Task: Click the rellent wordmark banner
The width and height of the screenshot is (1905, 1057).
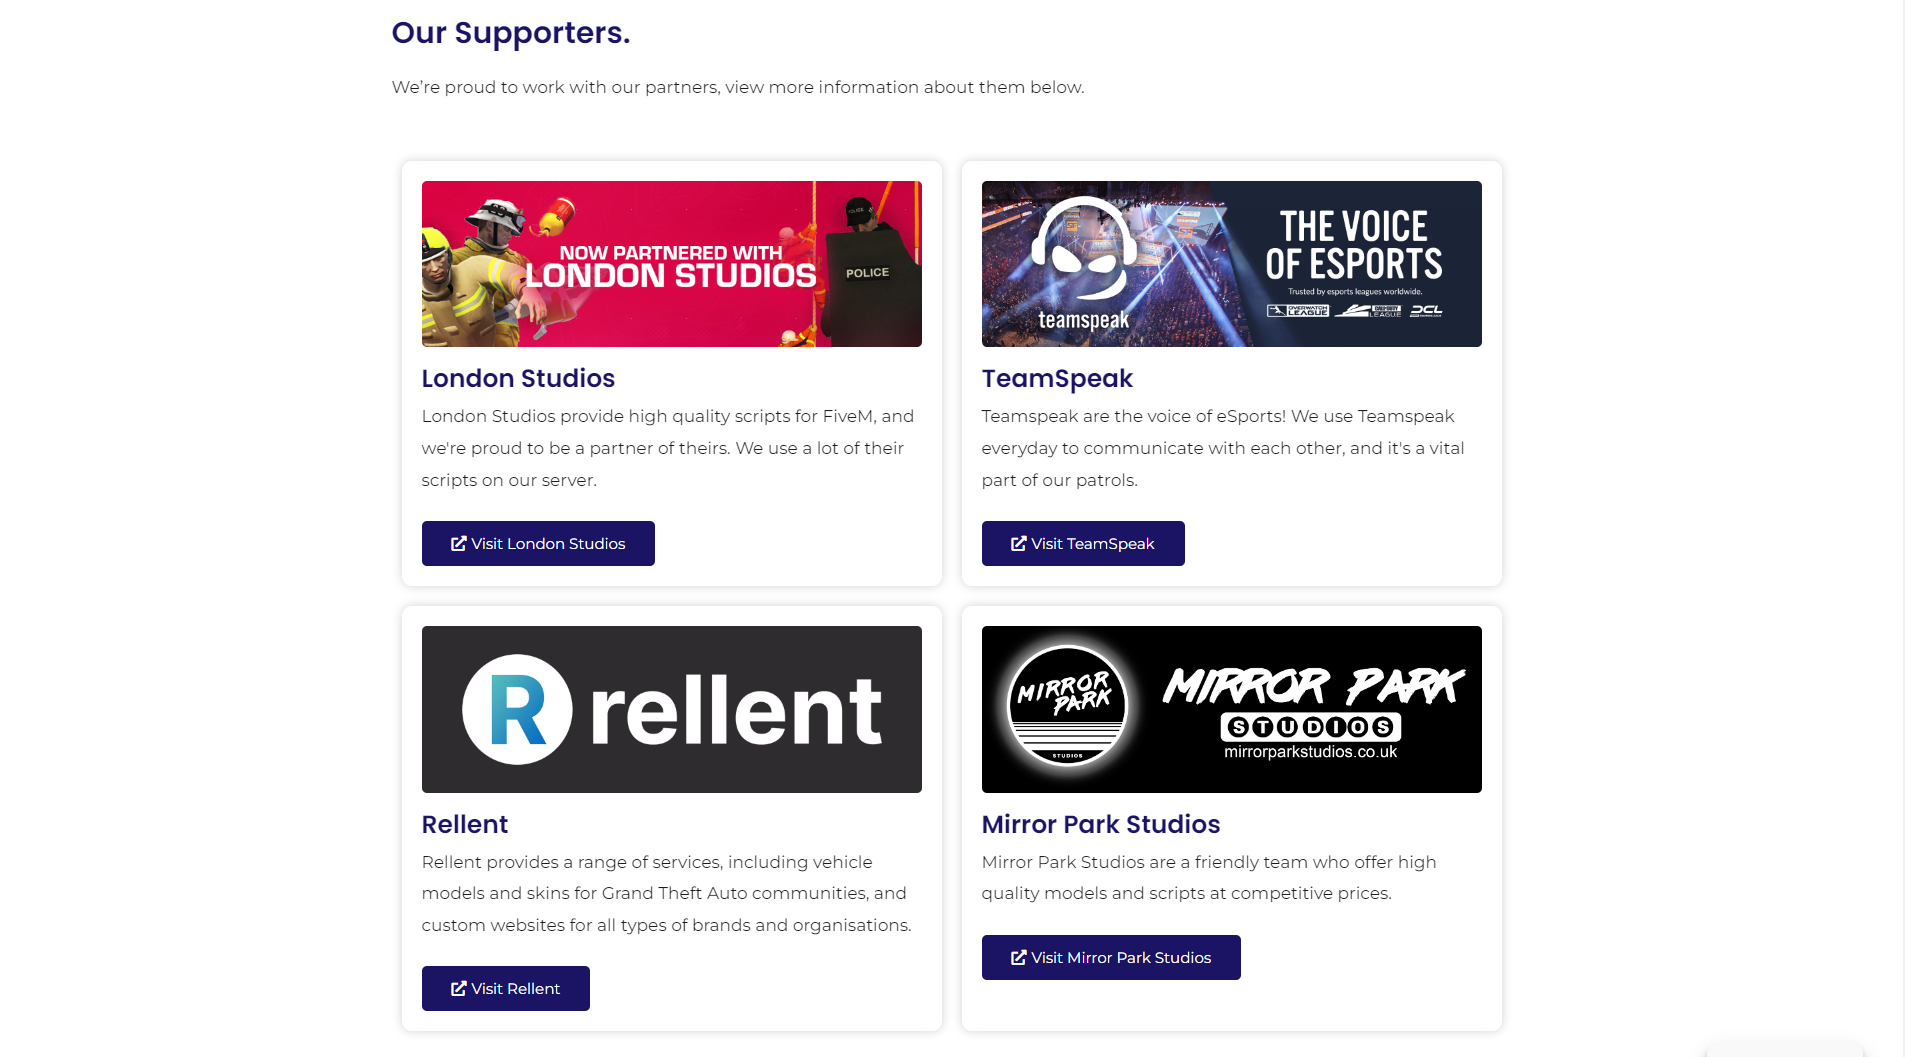Action: (x=736, y=712)
